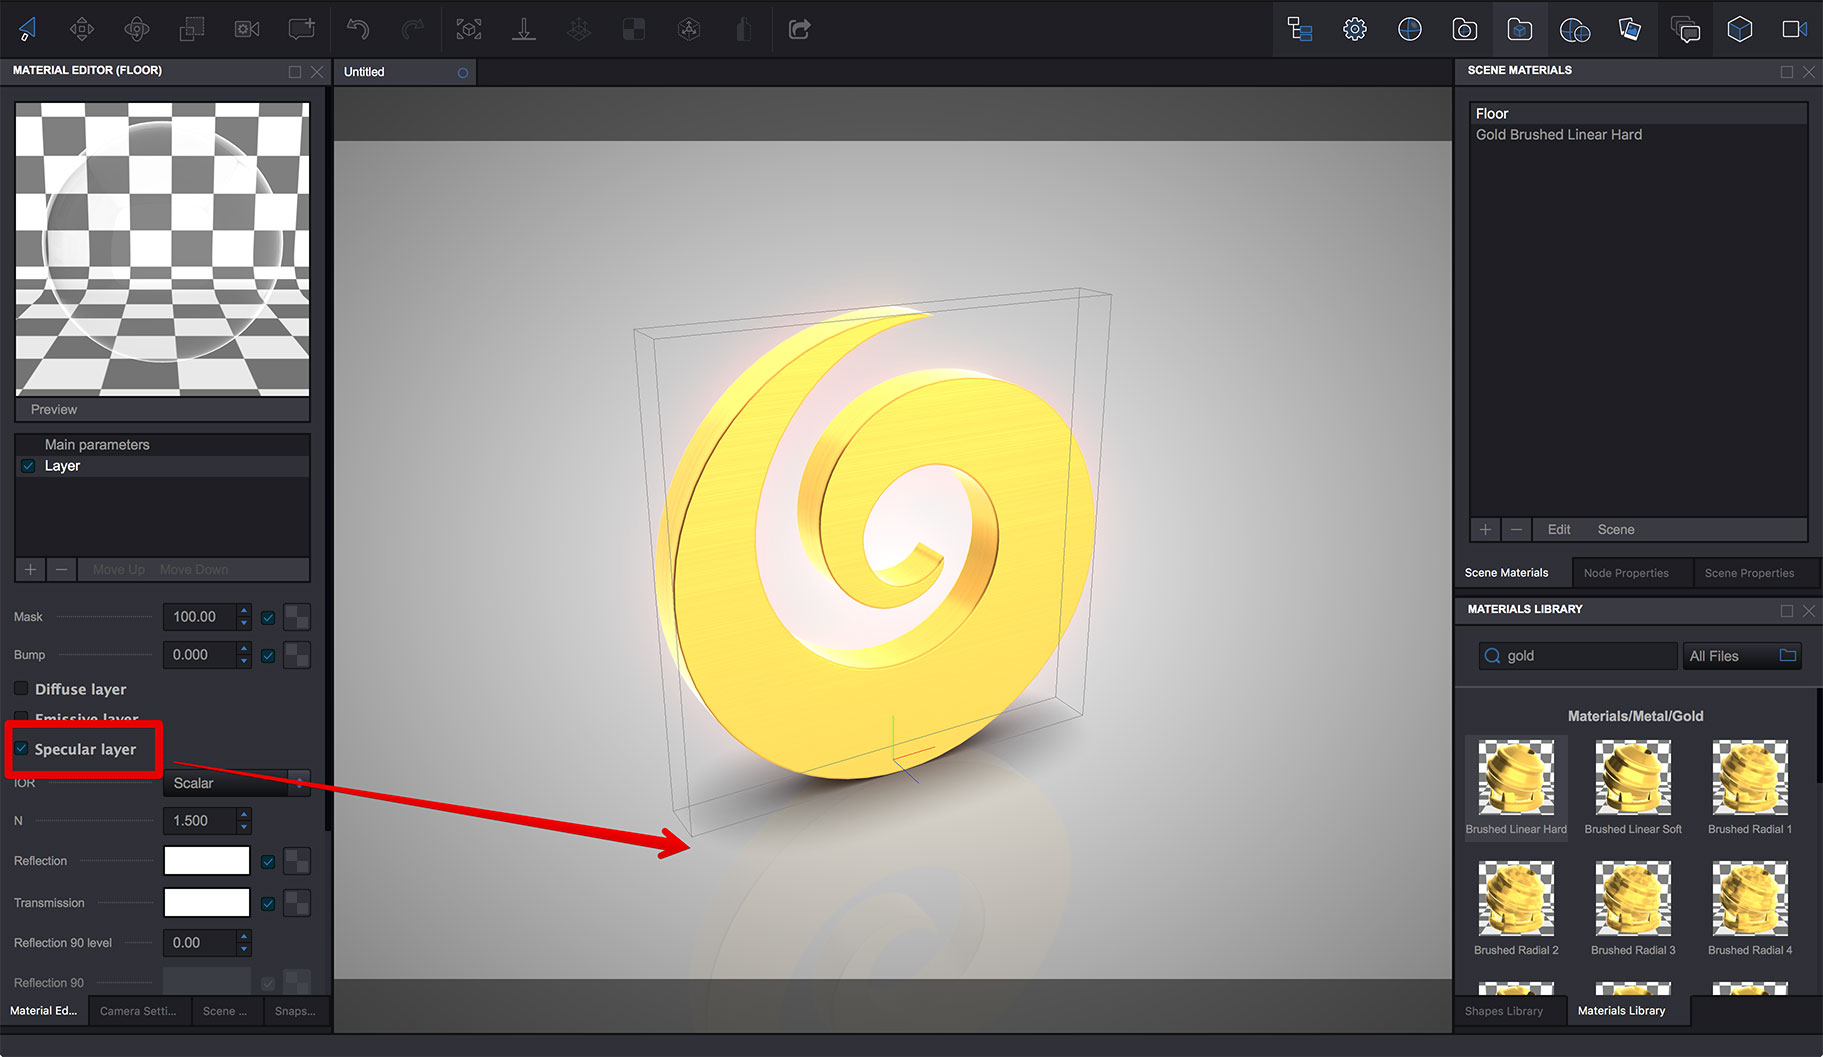Click the Edit button under Scene Materials
1823x1057 pixels.
[1558, 529]
